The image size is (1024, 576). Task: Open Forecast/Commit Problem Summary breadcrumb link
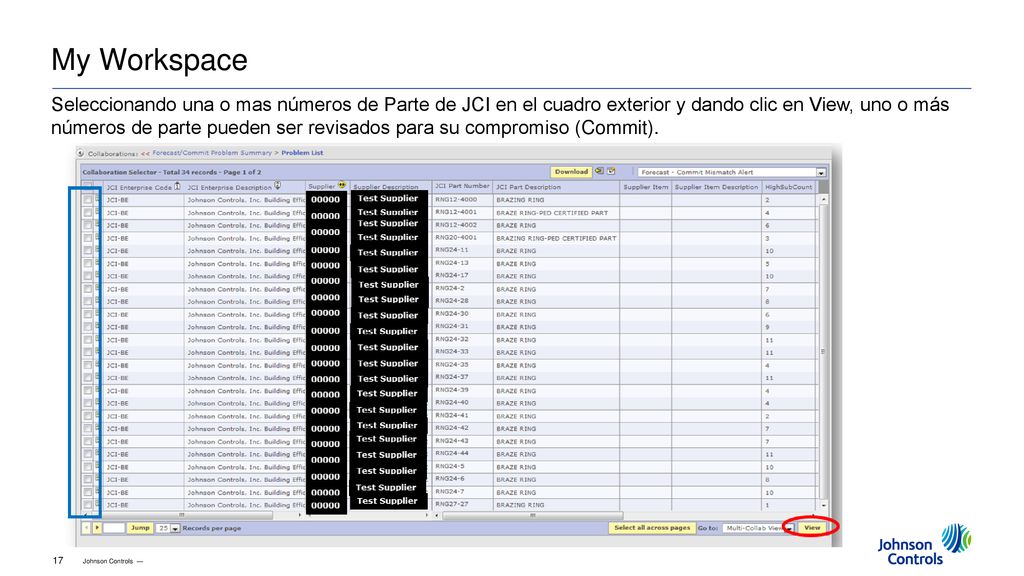coord(212,153)
